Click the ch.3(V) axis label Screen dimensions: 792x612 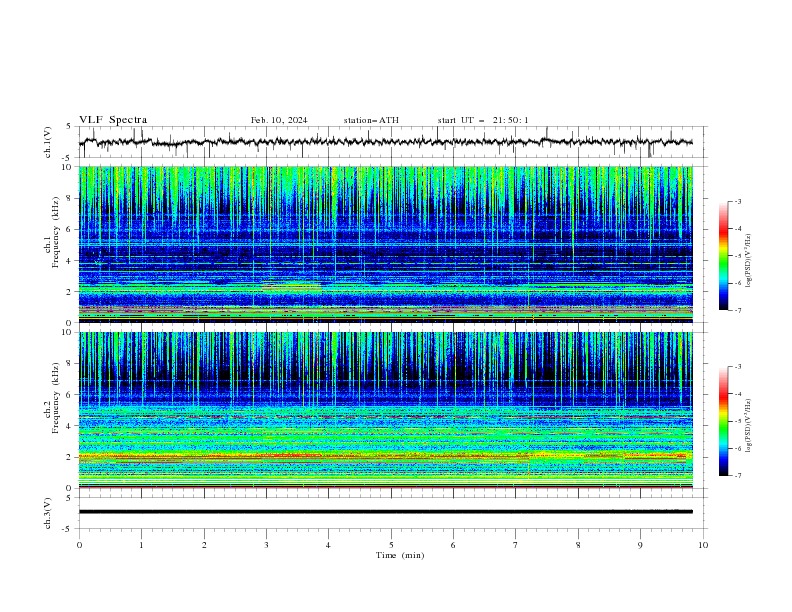click(x=47, y=513)
